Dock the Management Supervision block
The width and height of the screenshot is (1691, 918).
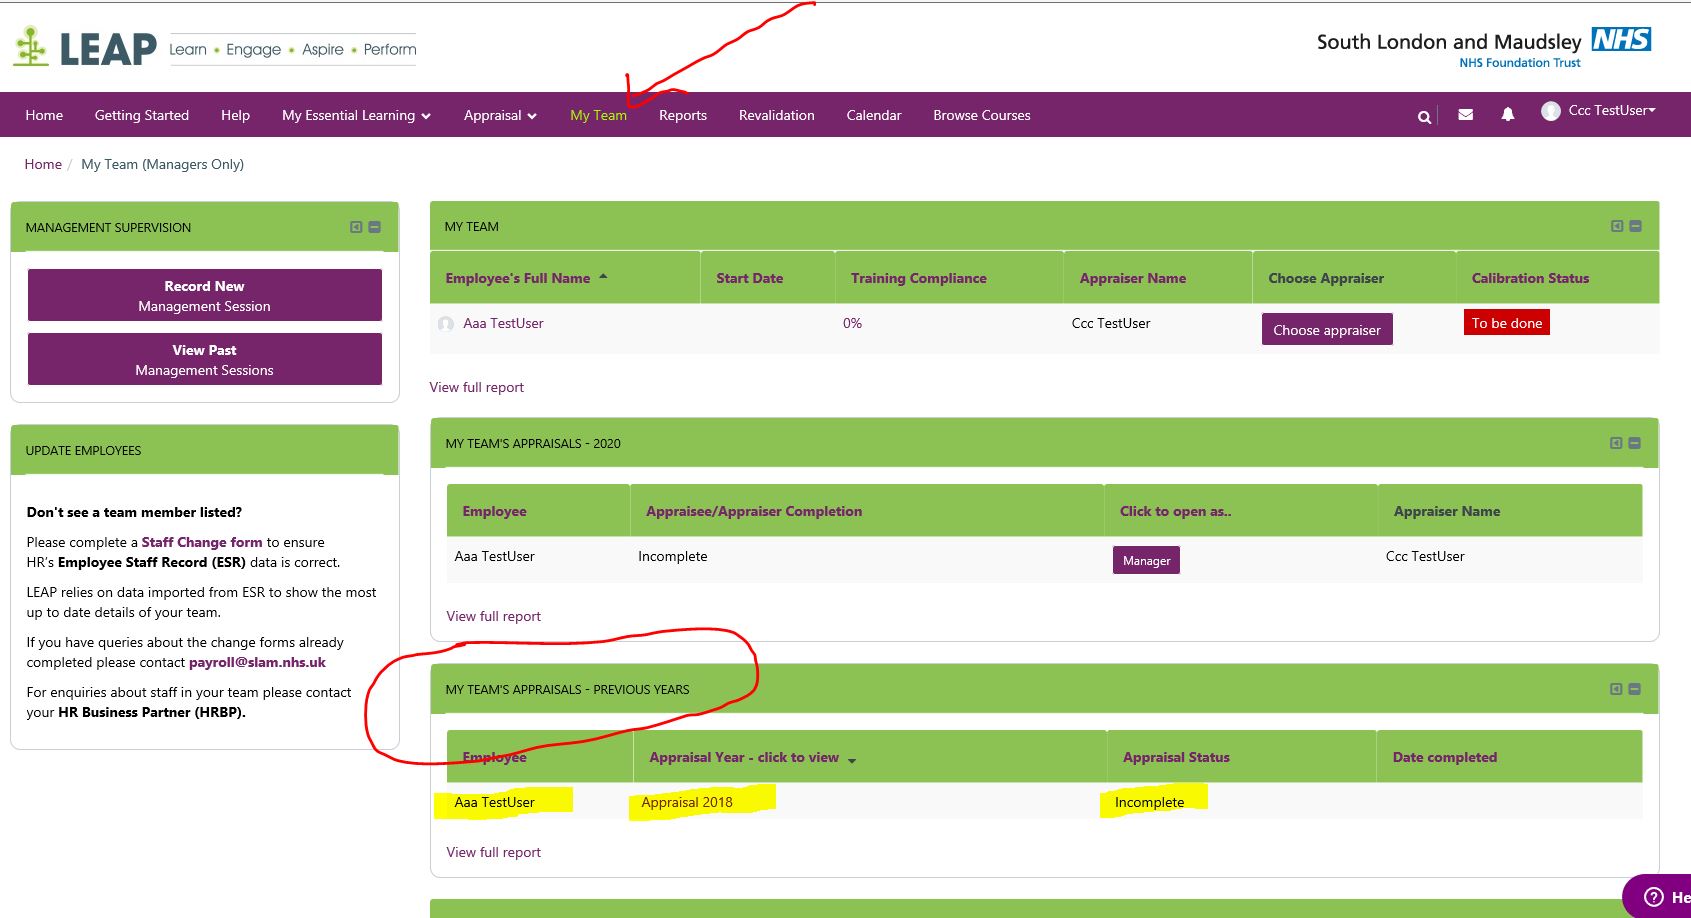[x=356, y=227]
